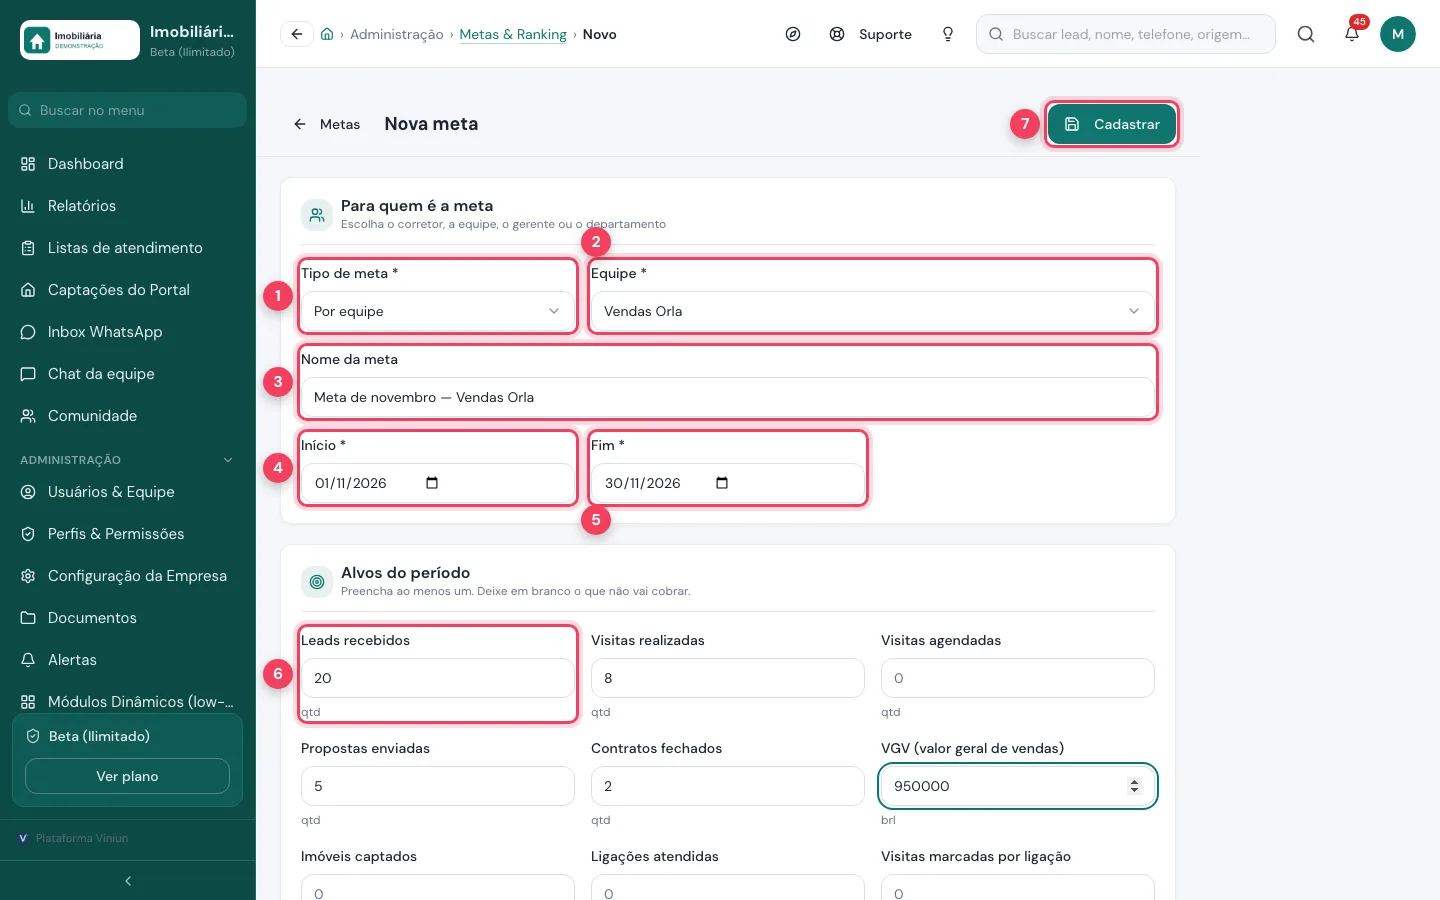Click the Leads recebidos input field
The height and width of the screenshot is (900, 1440).
point(438,678)
